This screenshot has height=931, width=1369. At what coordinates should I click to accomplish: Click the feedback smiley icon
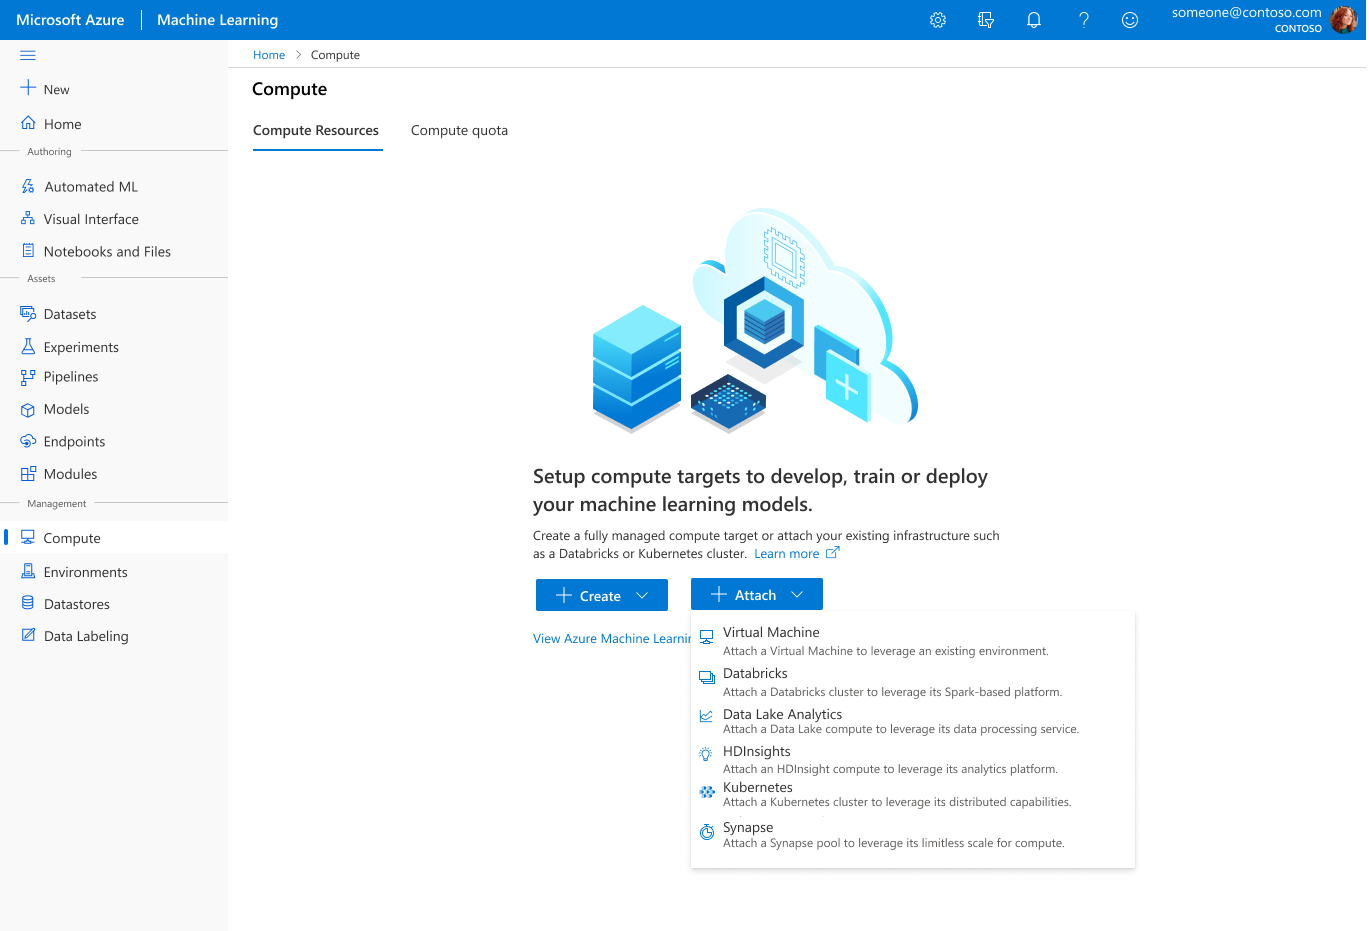[x=1130, y=20]
